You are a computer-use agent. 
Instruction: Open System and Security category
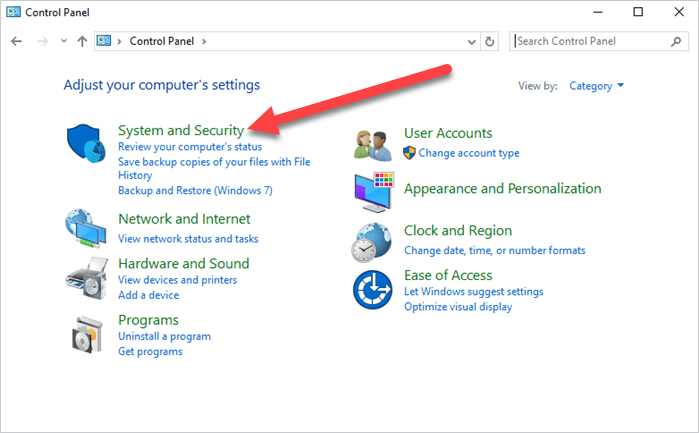tap(181, 130)
